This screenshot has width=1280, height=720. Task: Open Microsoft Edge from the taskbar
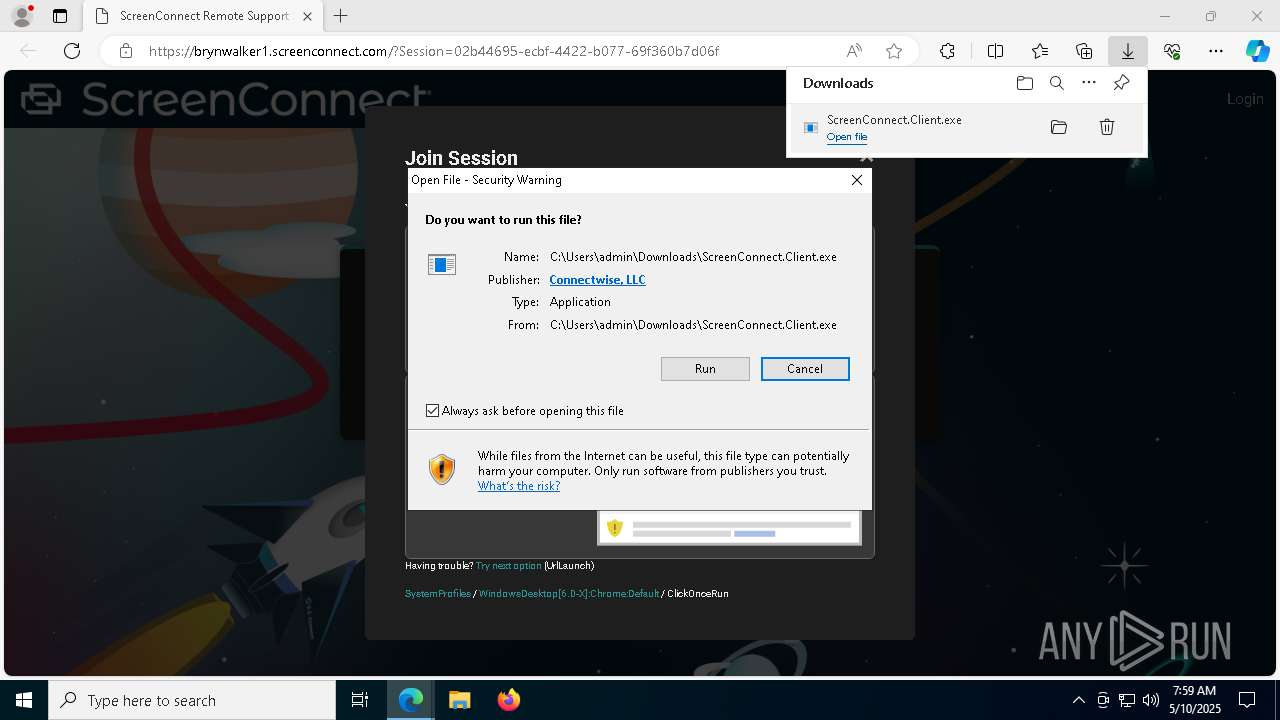point(411,700)
